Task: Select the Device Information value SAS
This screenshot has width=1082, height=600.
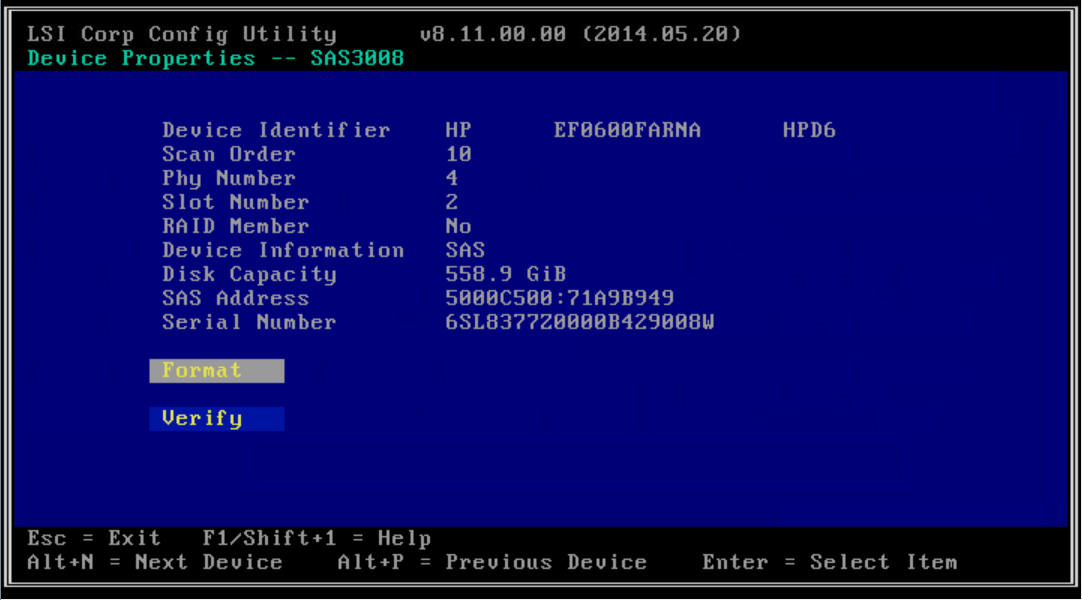Action: (x=465, y=250)
